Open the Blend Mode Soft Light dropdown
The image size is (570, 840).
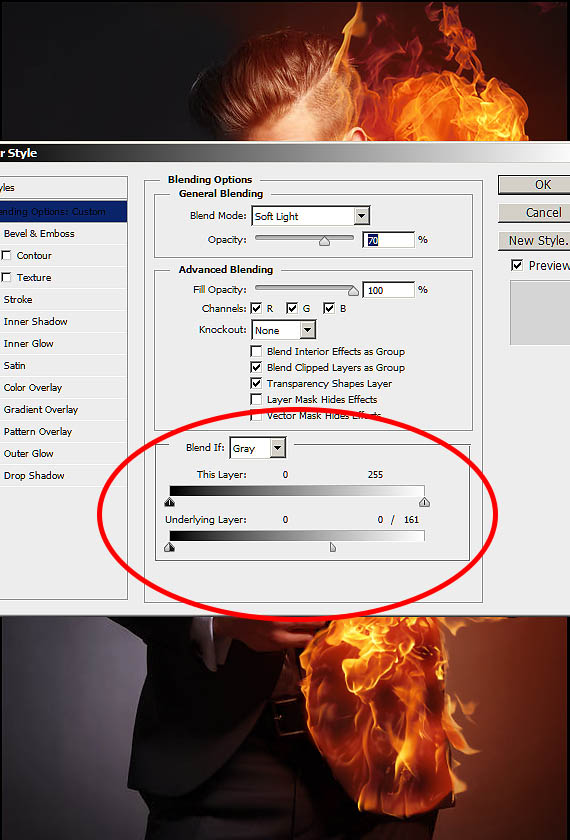pyautogui.click(x=310, y=216)
